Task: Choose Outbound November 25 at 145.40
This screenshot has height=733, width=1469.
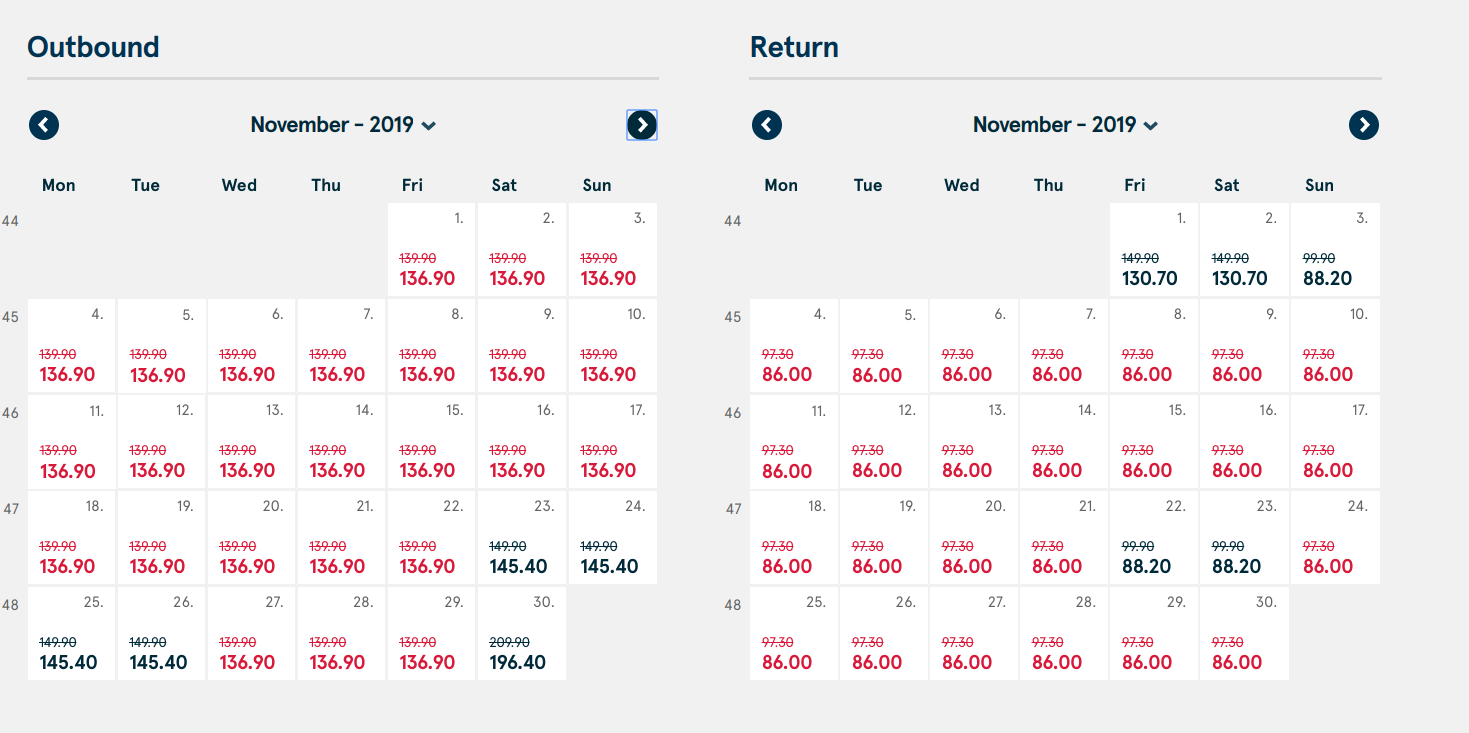Action: coord(72,634)
